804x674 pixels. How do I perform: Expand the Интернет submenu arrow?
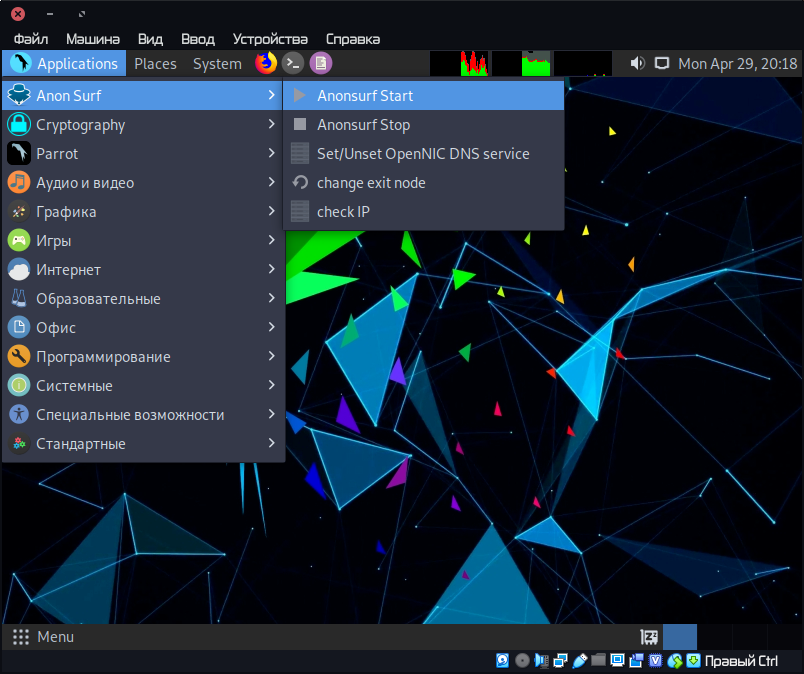tap(271, 270)
